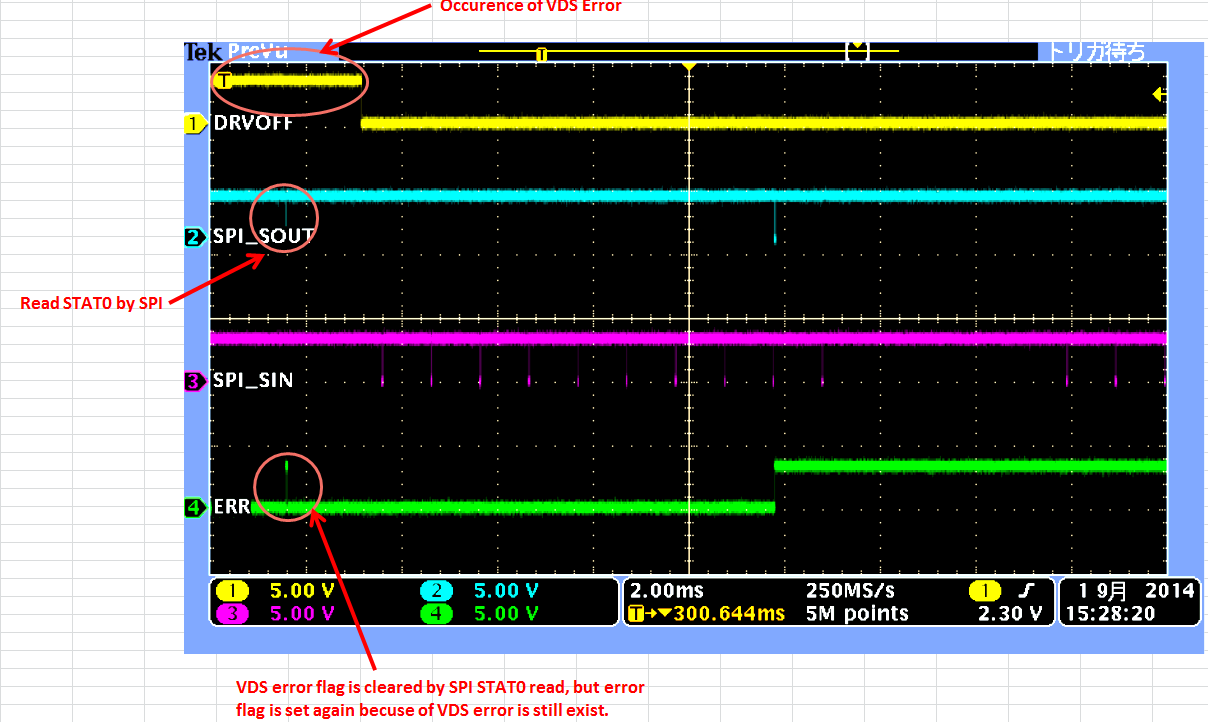The image size is (1208, 722).
Task: Click the 15:28:20 time readout
Action: tap(1110, 613)
